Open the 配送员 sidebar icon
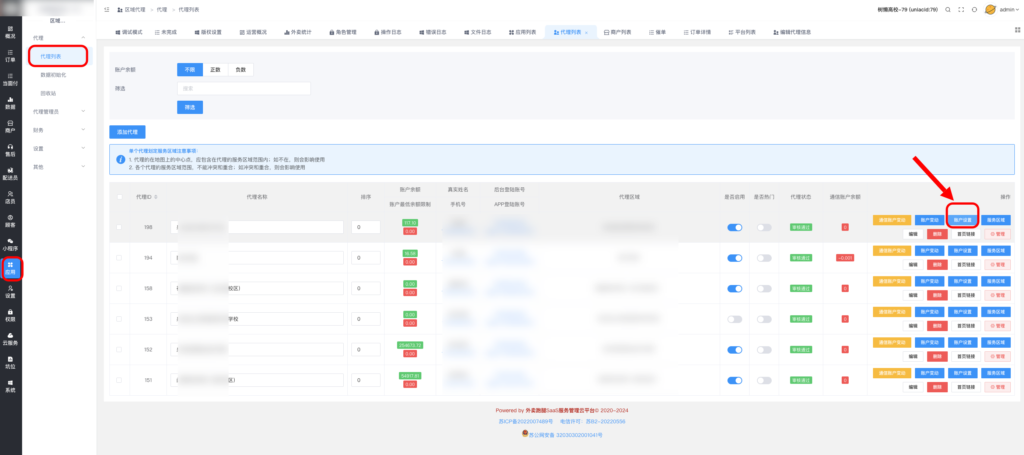The width and height of the screenshot is (1024, 455). 10,173
